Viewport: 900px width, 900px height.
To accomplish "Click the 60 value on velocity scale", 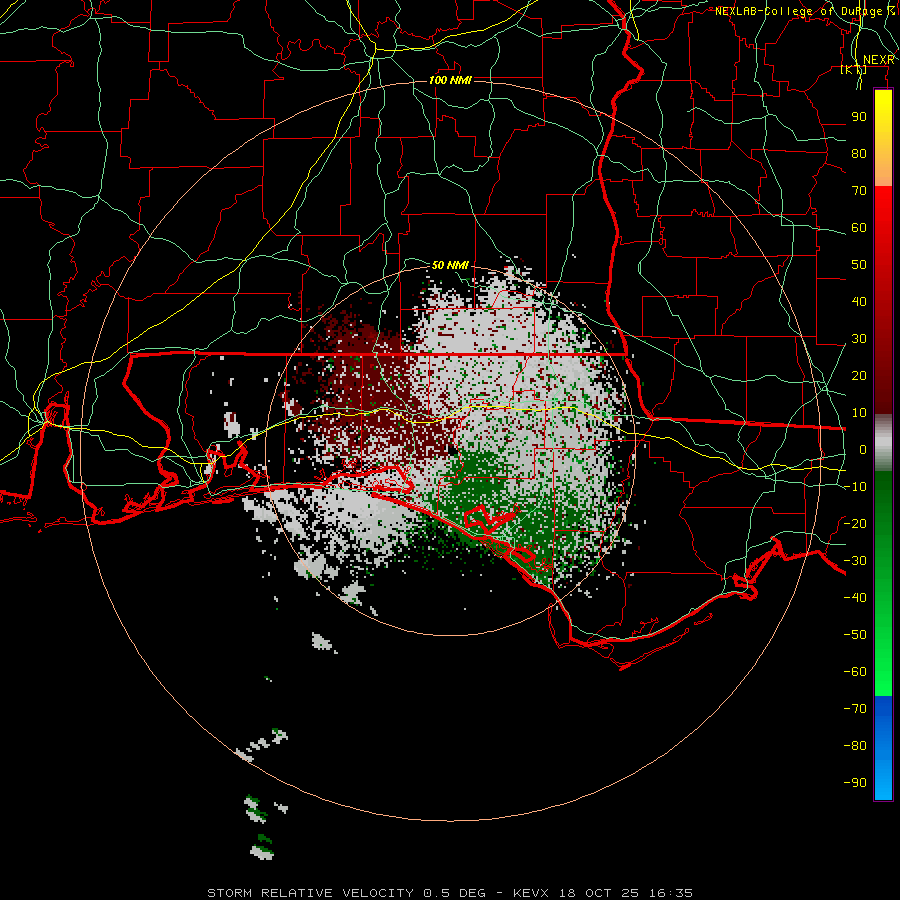I will [x=859, y=228].
